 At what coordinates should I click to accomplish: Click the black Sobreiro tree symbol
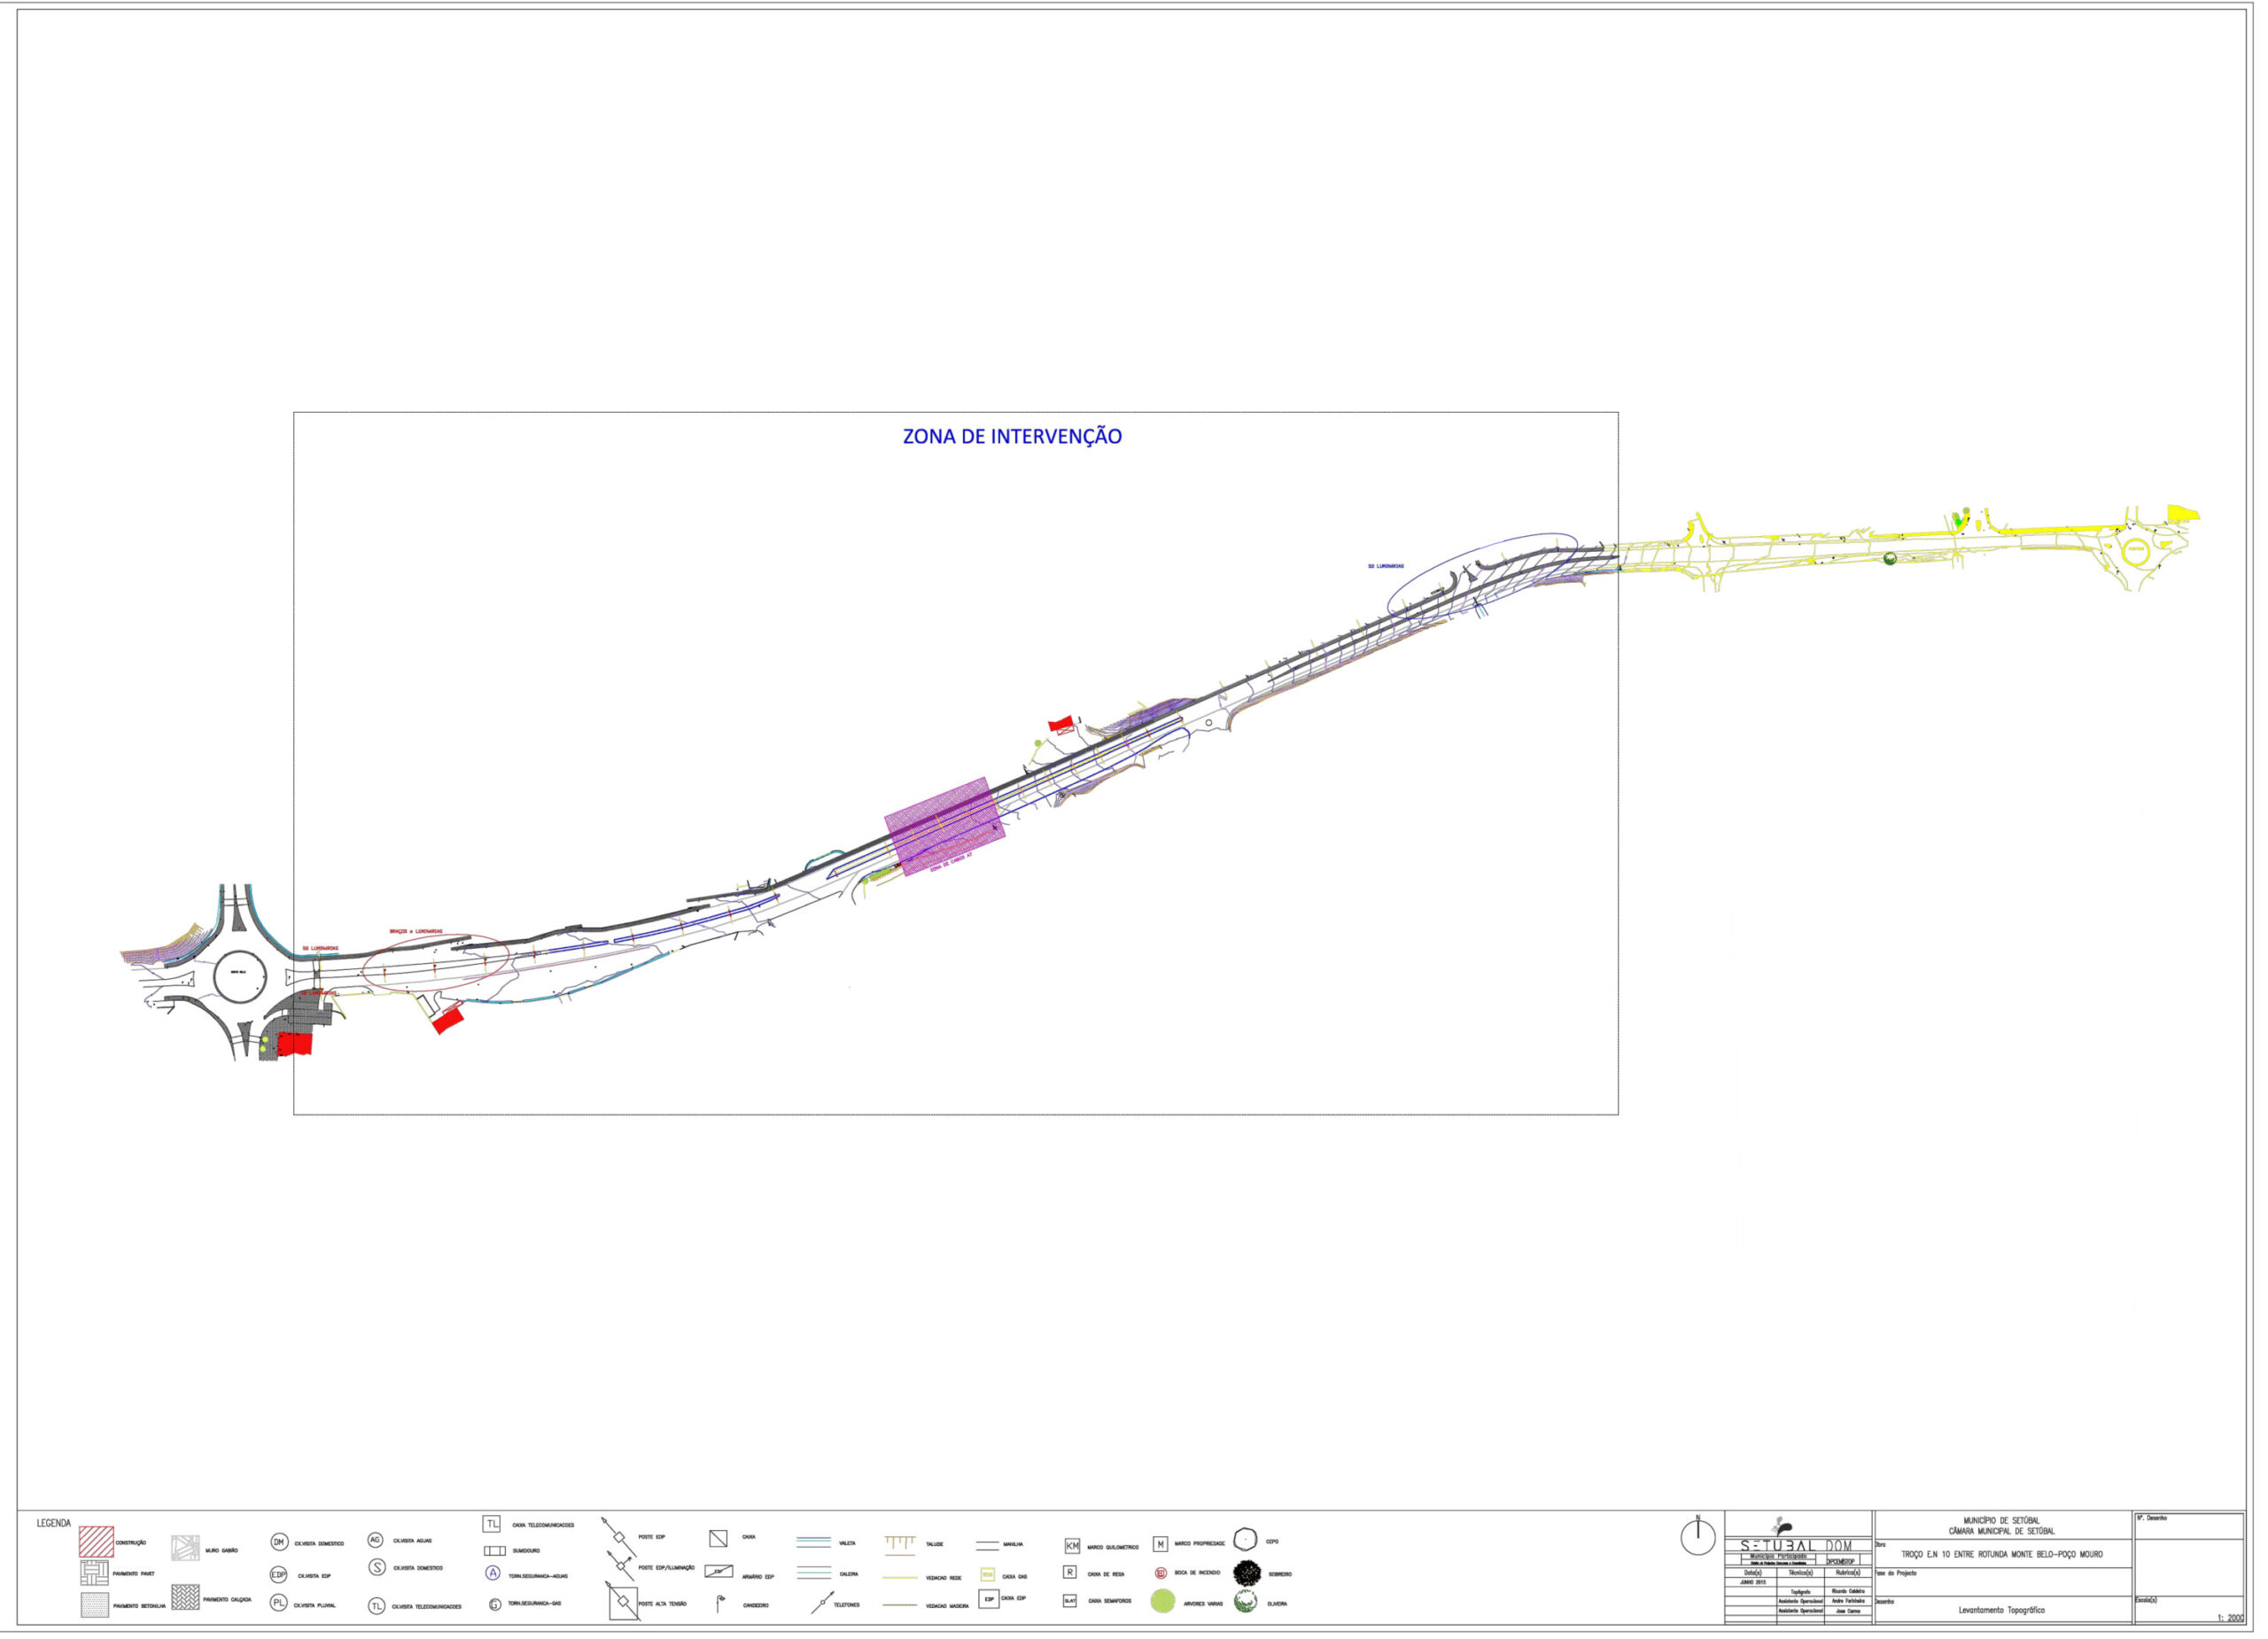[x=1247, y=1573]
